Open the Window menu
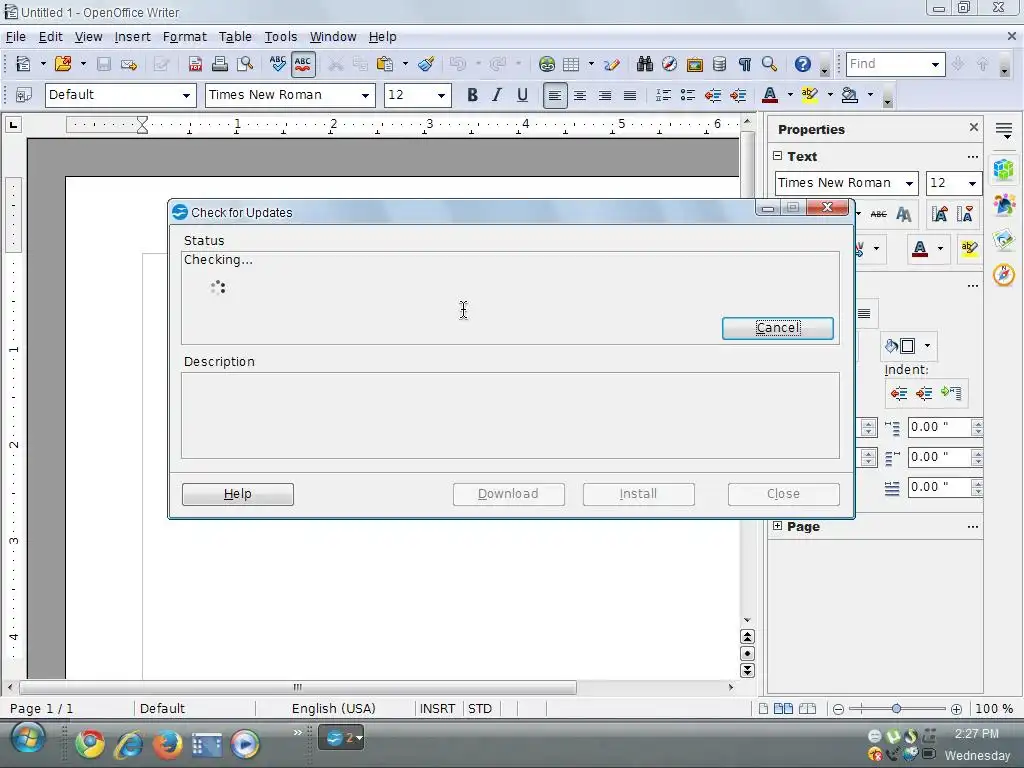Image resolution: width=1024 pixels, height=768 pixels. (x=333, y=37)
